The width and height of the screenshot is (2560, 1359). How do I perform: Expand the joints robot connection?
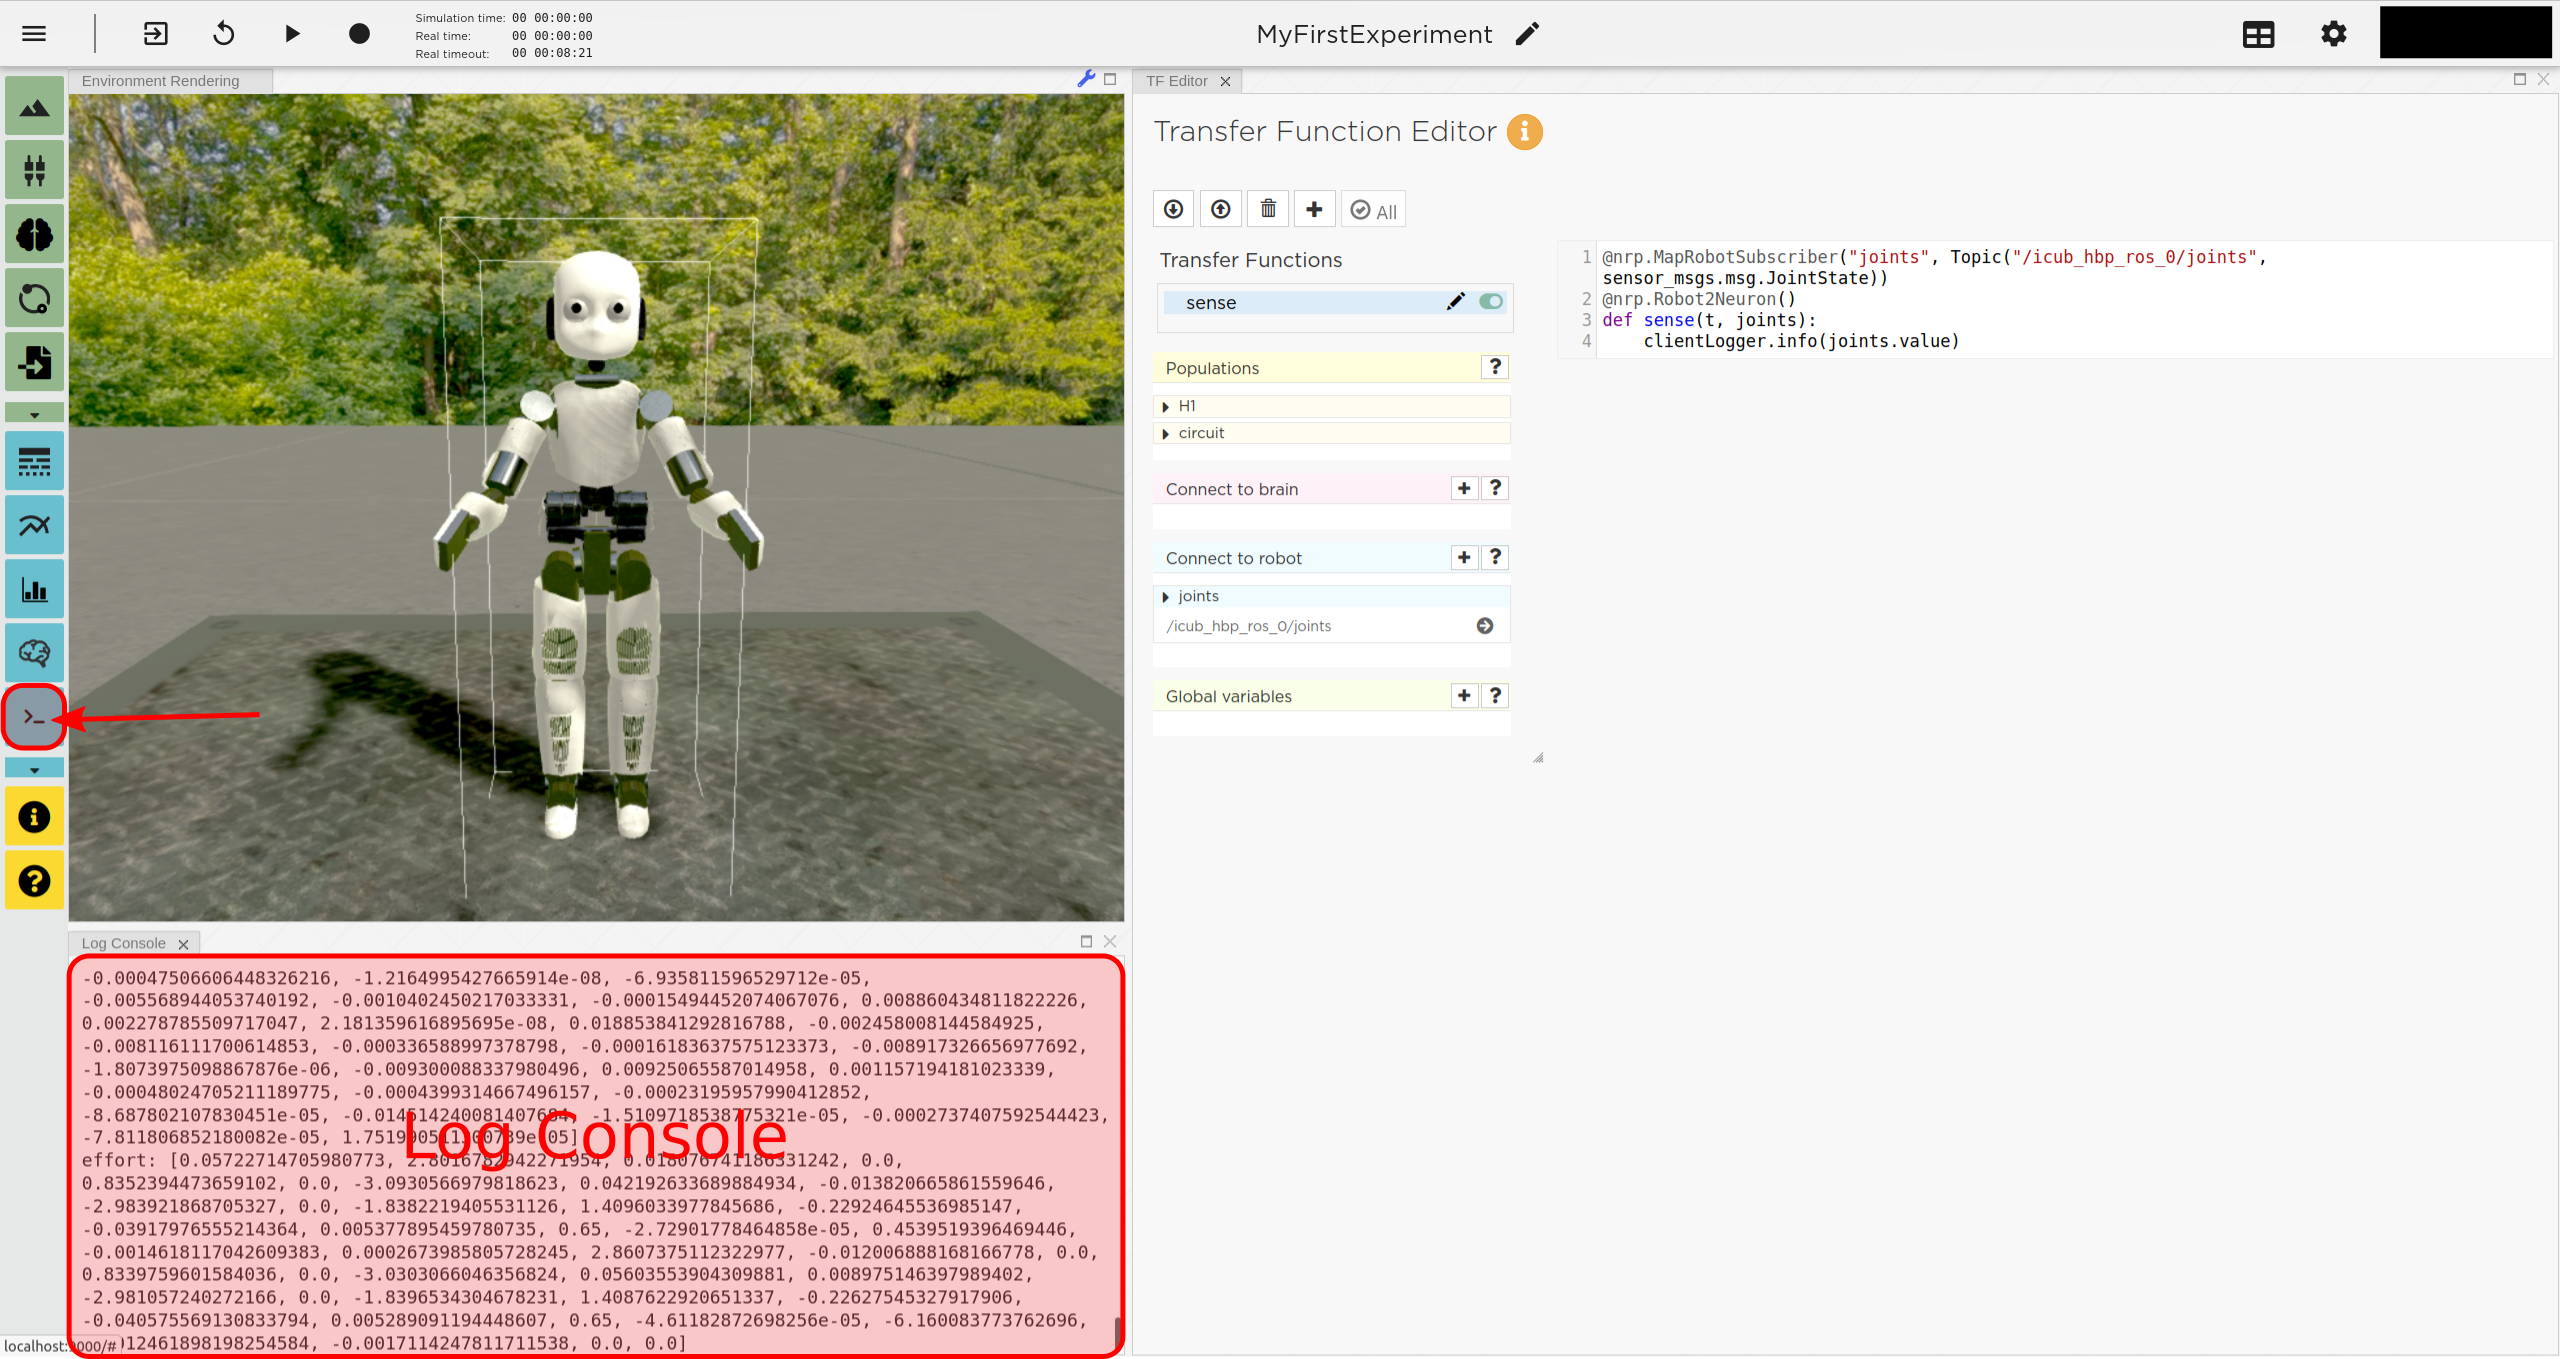[x=1165, y=597]
